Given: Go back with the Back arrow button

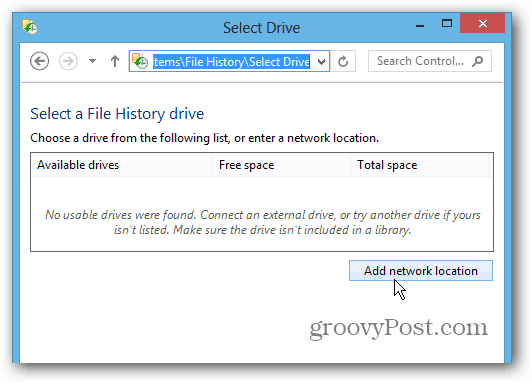Looking at the screenshot, I should click(39, 61).
